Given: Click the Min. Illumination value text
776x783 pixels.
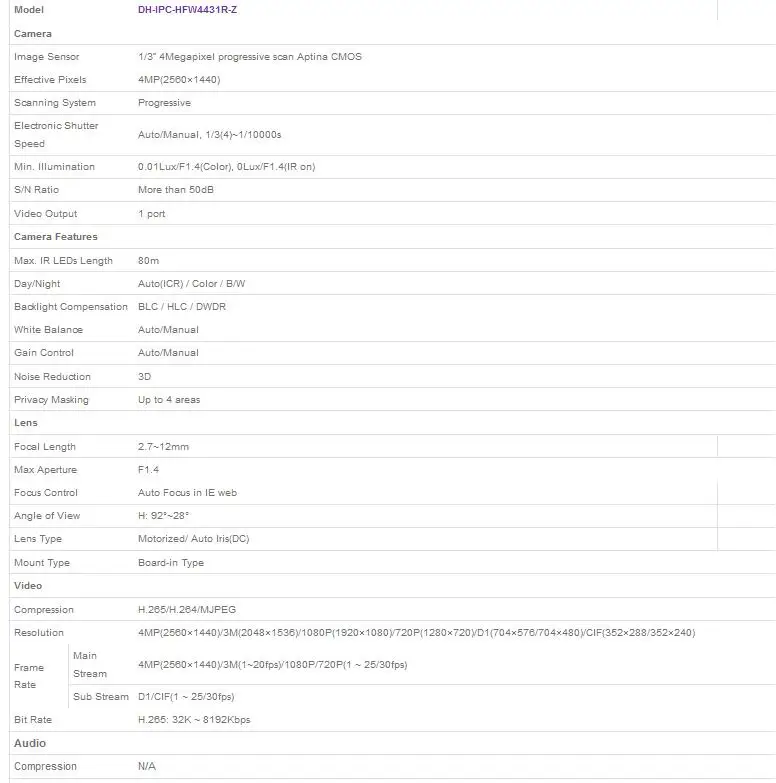Looking at the screenshot, I should tap(226, 166).
